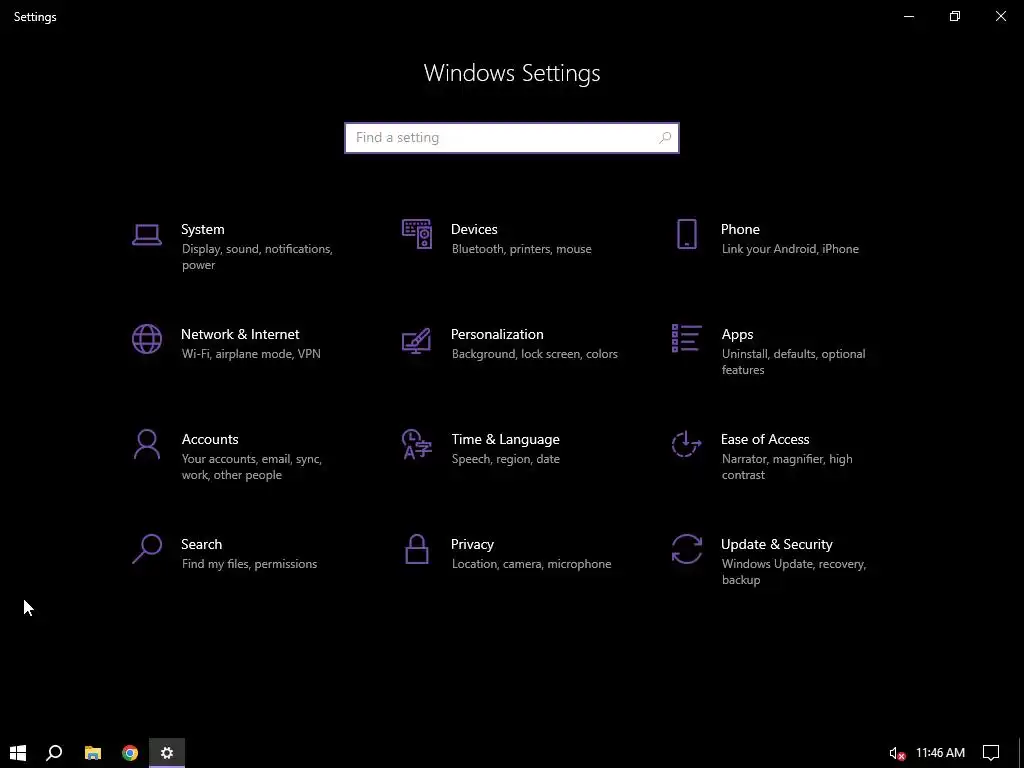Open the Time & Language icon
Viewport: 1024px width, 768px height.
tap(417, 444)
